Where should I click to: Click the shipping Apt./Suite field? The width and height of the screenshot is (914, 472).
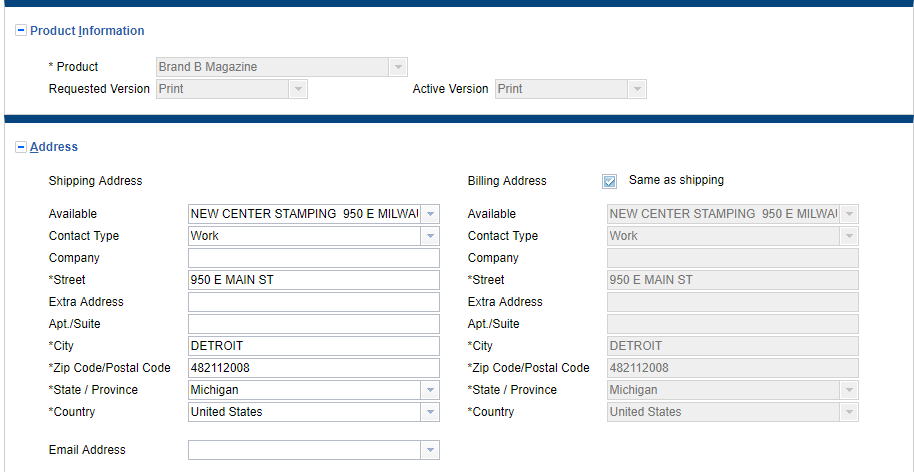pyautogui.click(x=313, y=324)
